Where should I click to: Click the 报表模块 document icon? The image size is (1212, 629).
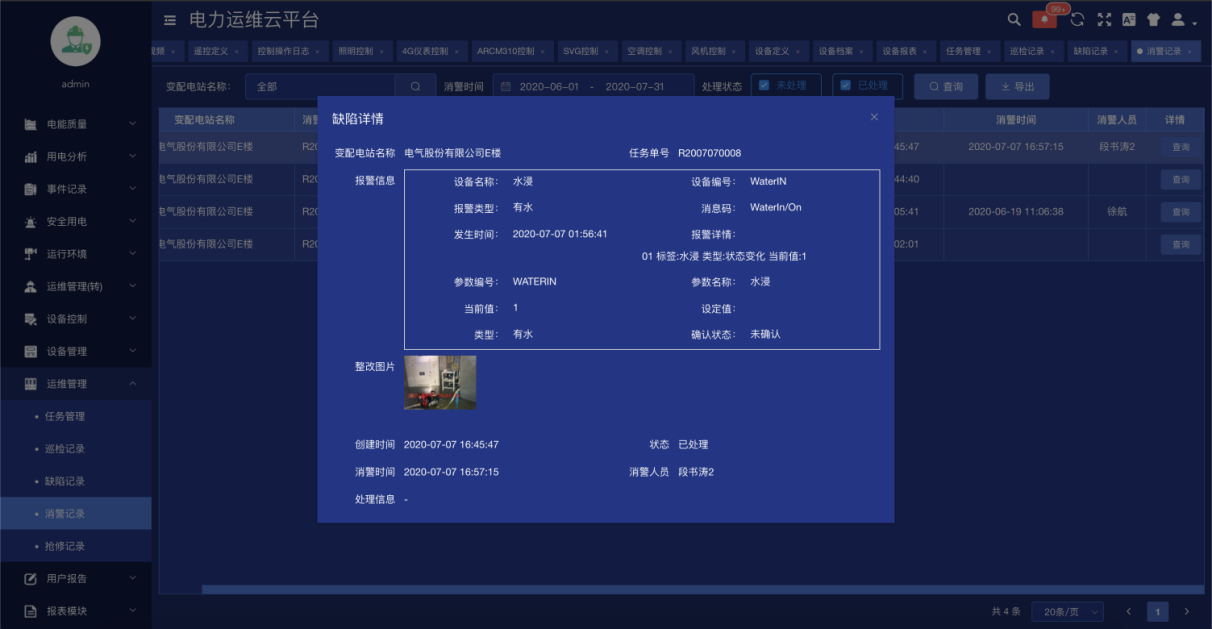pos(30,611)
